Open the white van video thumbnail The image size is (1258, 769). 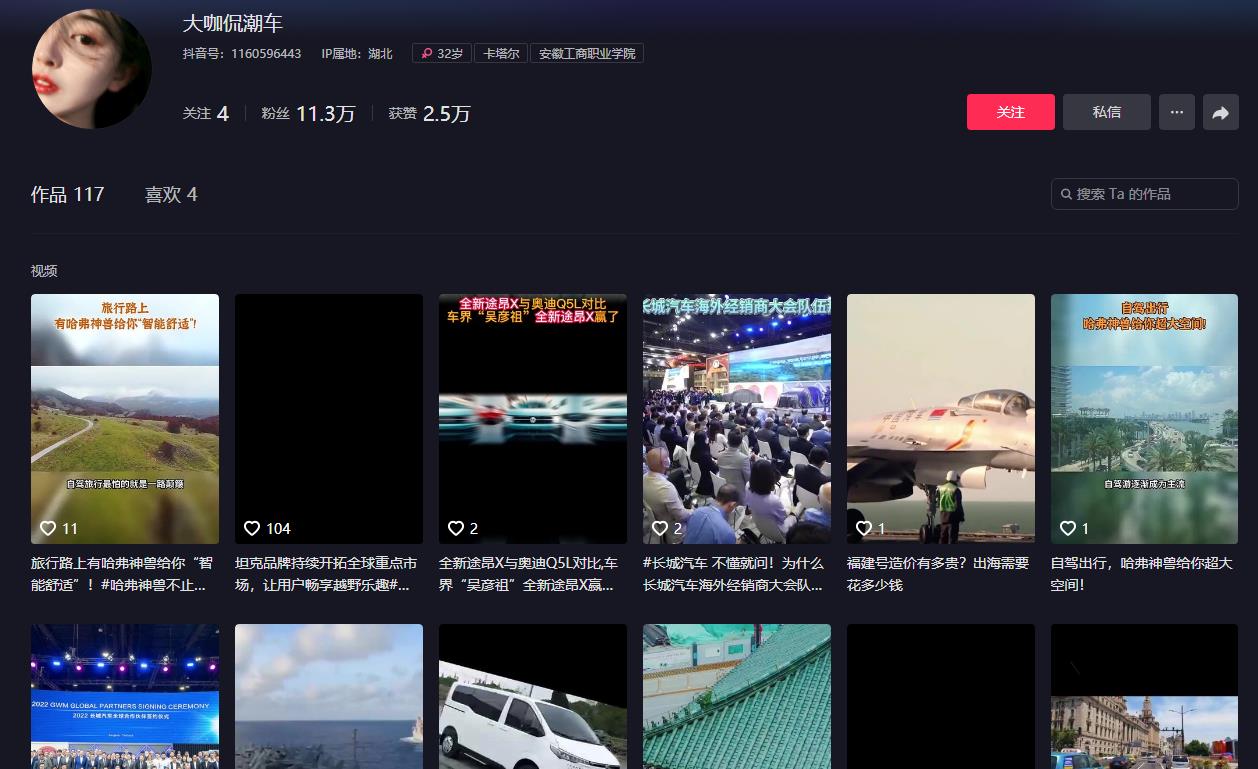tap(533, 697)
